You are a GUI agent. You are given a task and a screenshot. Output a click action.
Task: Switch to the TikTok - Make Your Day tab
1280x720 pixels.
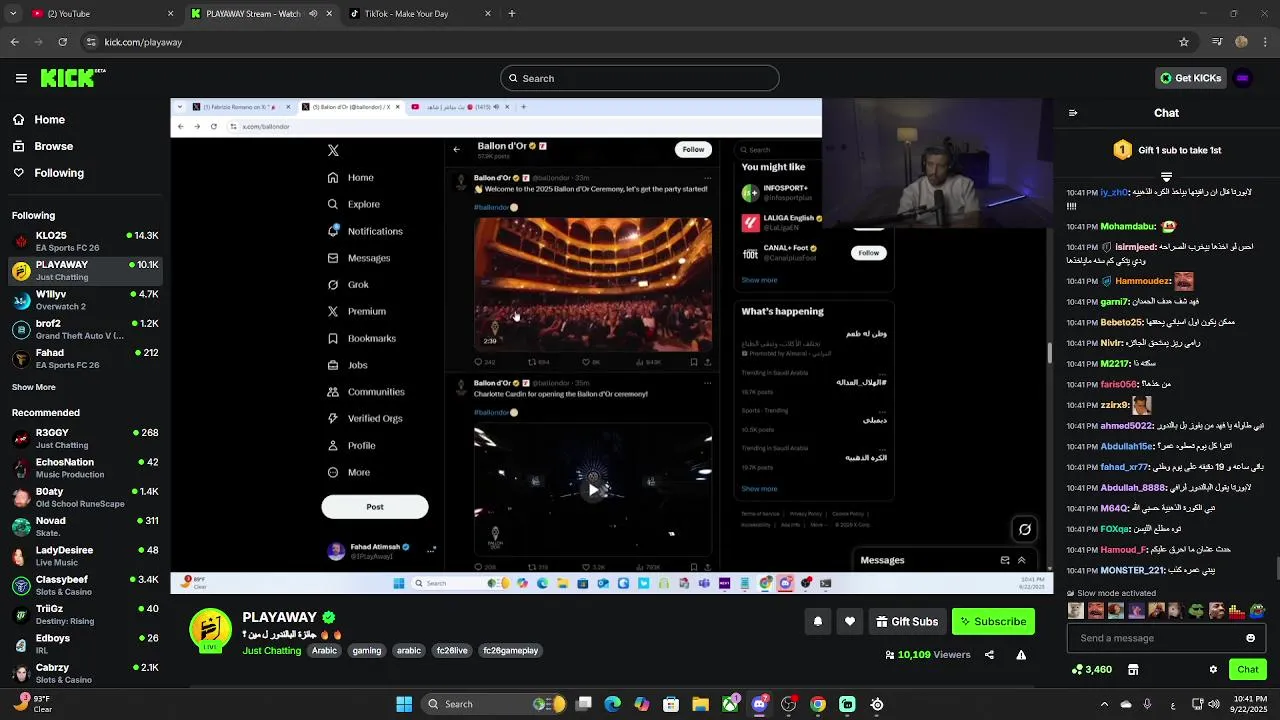point(420,14)
